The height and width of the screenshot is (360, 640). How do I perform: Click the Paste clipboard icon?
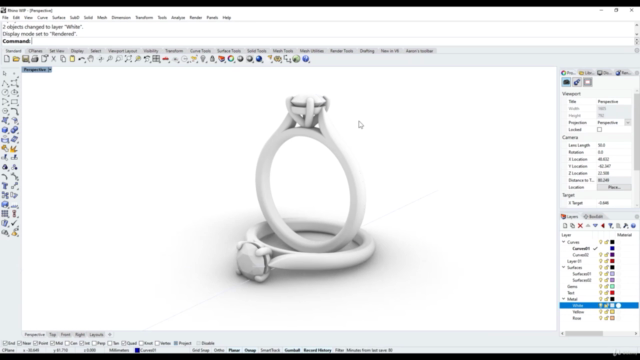tap(72, 59)
